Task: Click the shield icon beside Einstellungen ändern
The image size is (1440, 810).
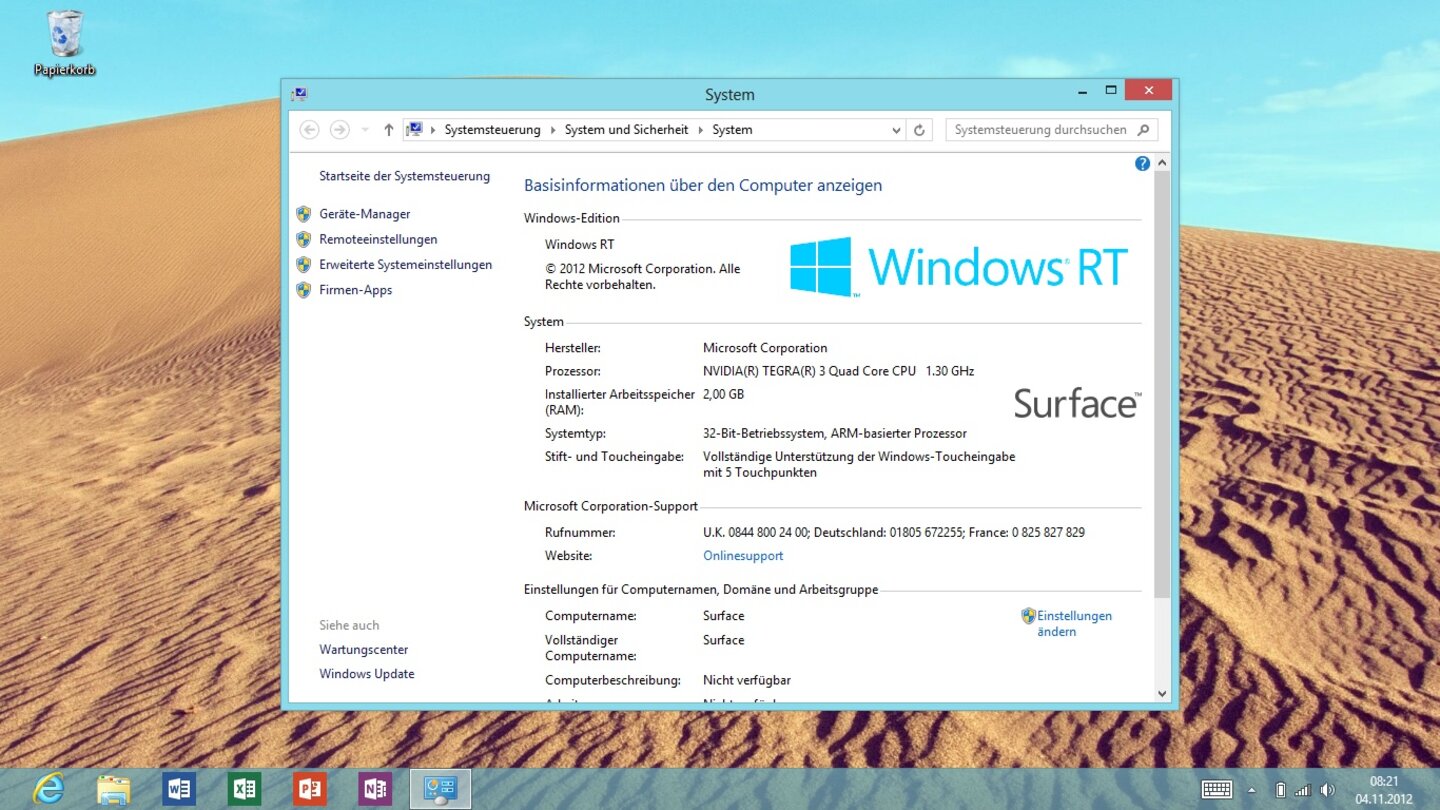Action: (x=1028, y=616)
